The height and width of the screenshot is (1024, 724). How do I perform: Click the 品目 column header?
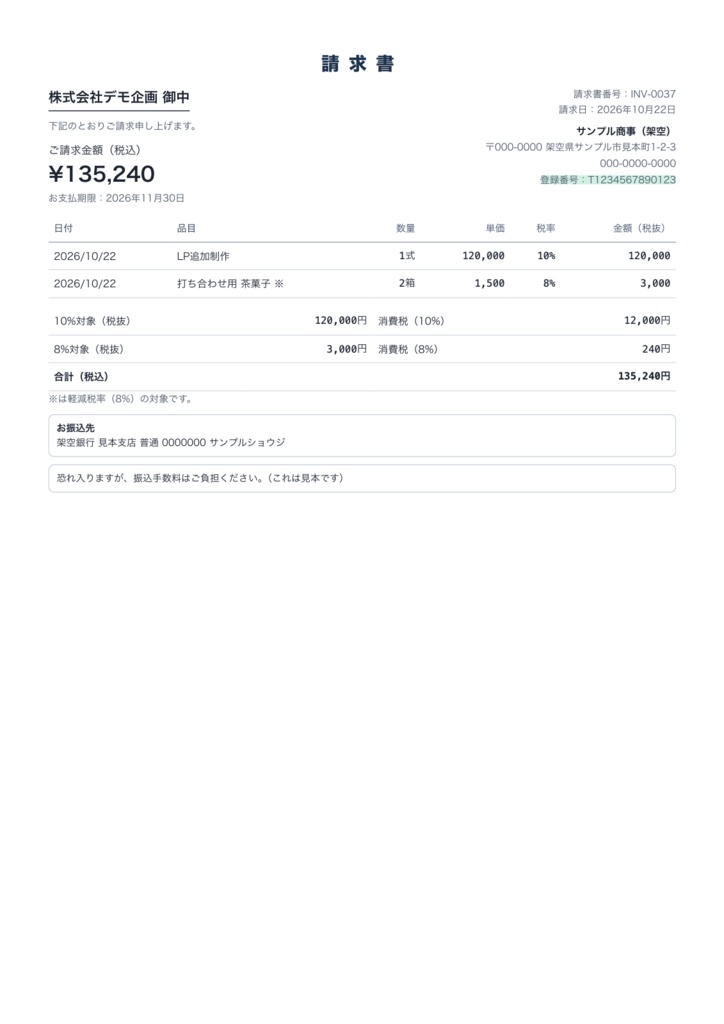186,228
